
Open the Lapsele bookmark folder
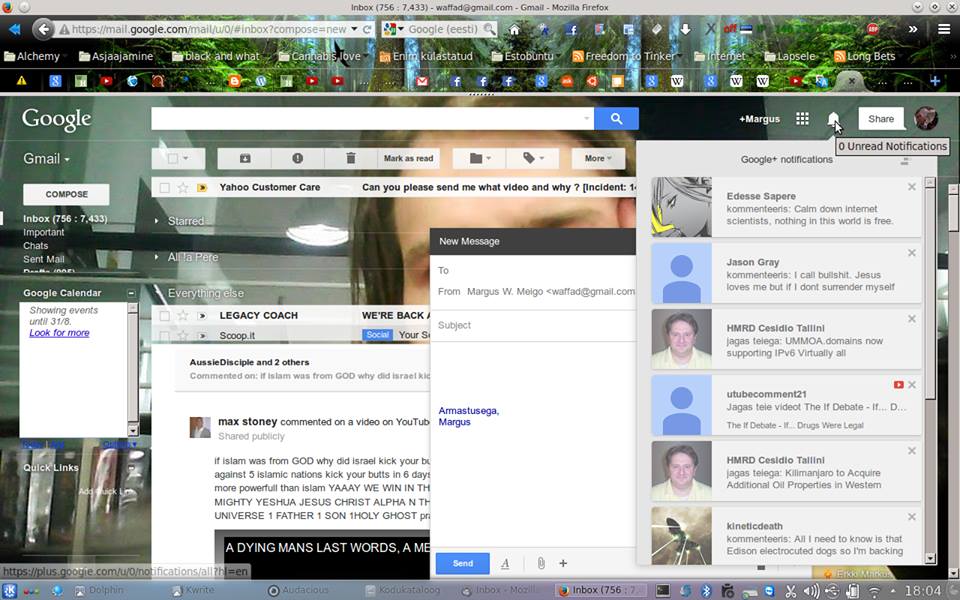pyautogui.click(x=790, y=56)
